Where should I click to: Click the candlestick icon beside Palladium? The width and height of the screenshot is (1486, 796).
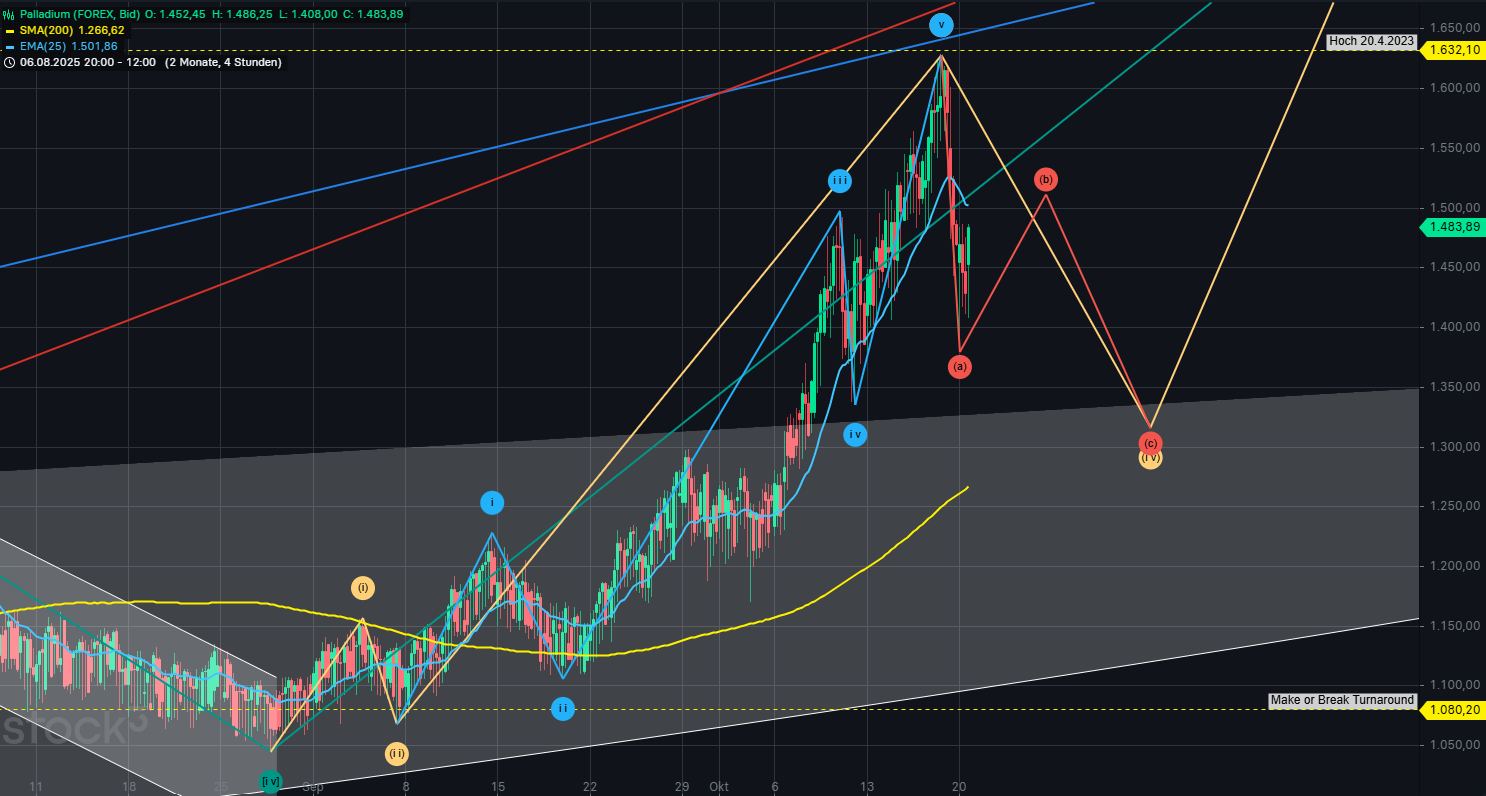(x=9, y=15)
